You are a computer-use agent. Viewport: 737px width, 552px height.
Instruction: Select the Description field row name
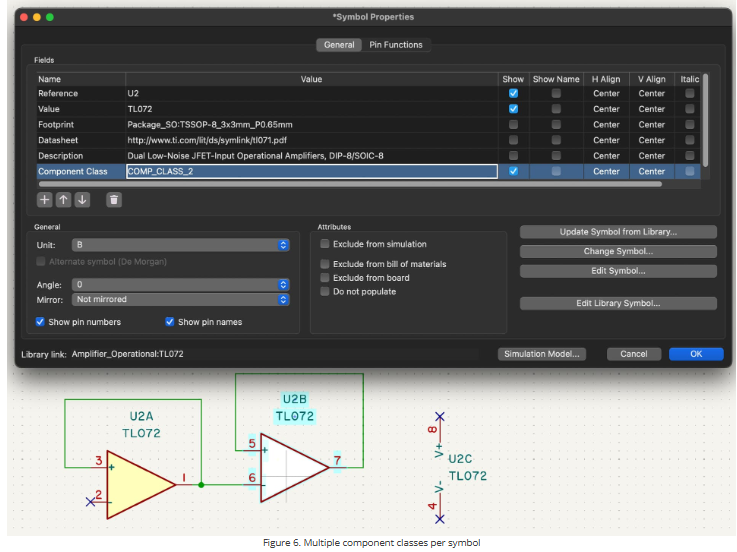click(61, 156)
